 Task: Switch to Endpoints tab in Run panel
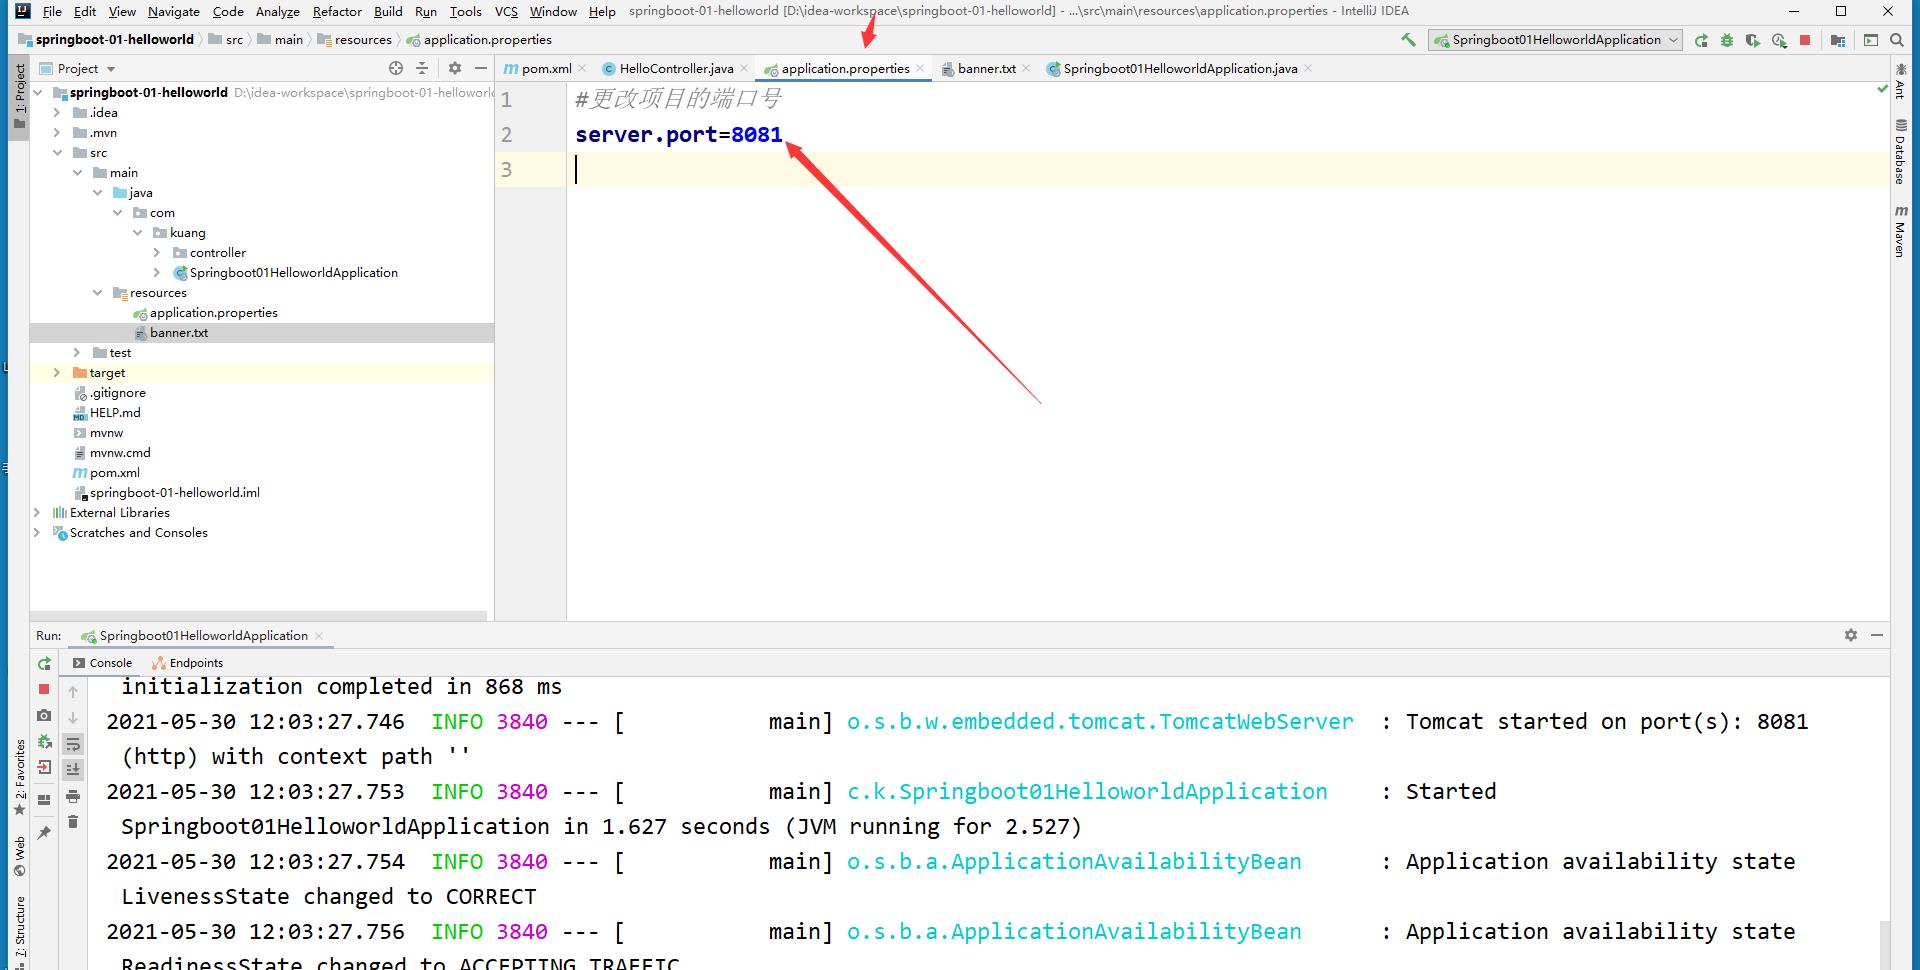pyautogui.click(x=188, y=663)
